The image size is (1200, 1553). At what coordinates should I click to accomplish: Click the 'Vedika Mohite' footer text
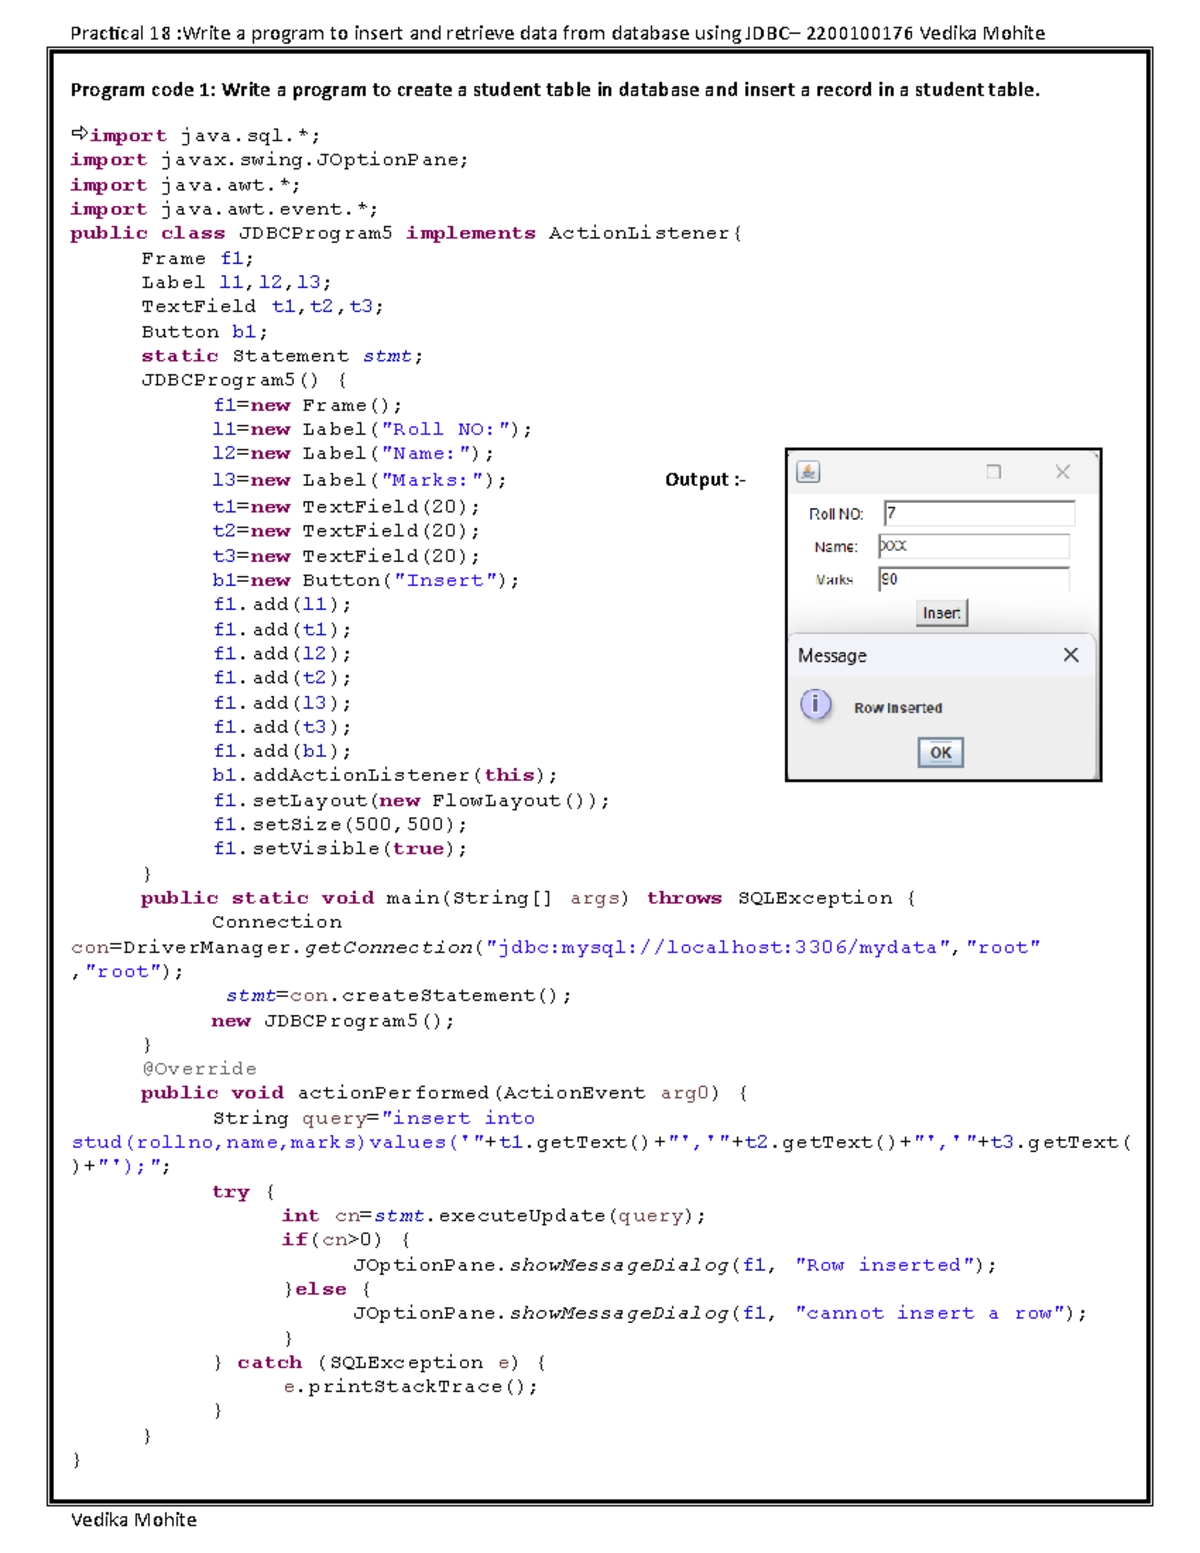(x=134, y=1520)
